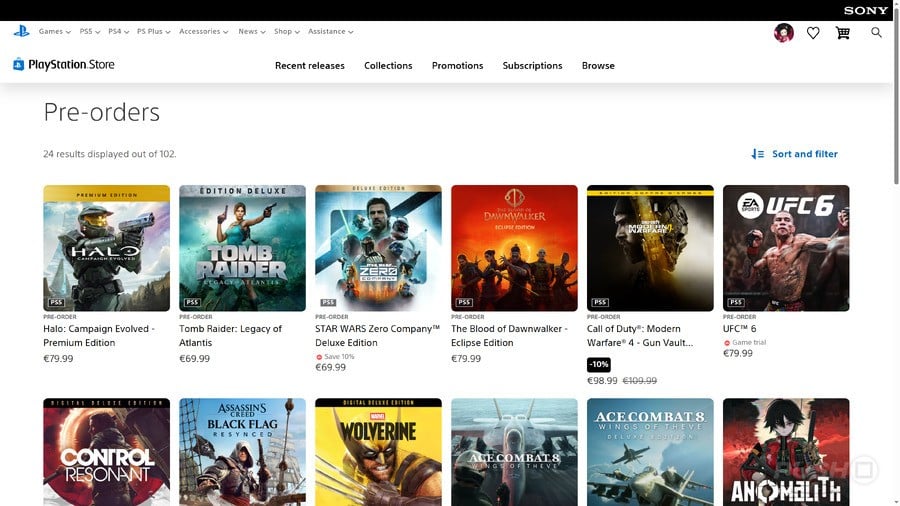Expand the News dropdown menu
The height and width of the screenshot is (506, 900).
click(x=251, y=32)
